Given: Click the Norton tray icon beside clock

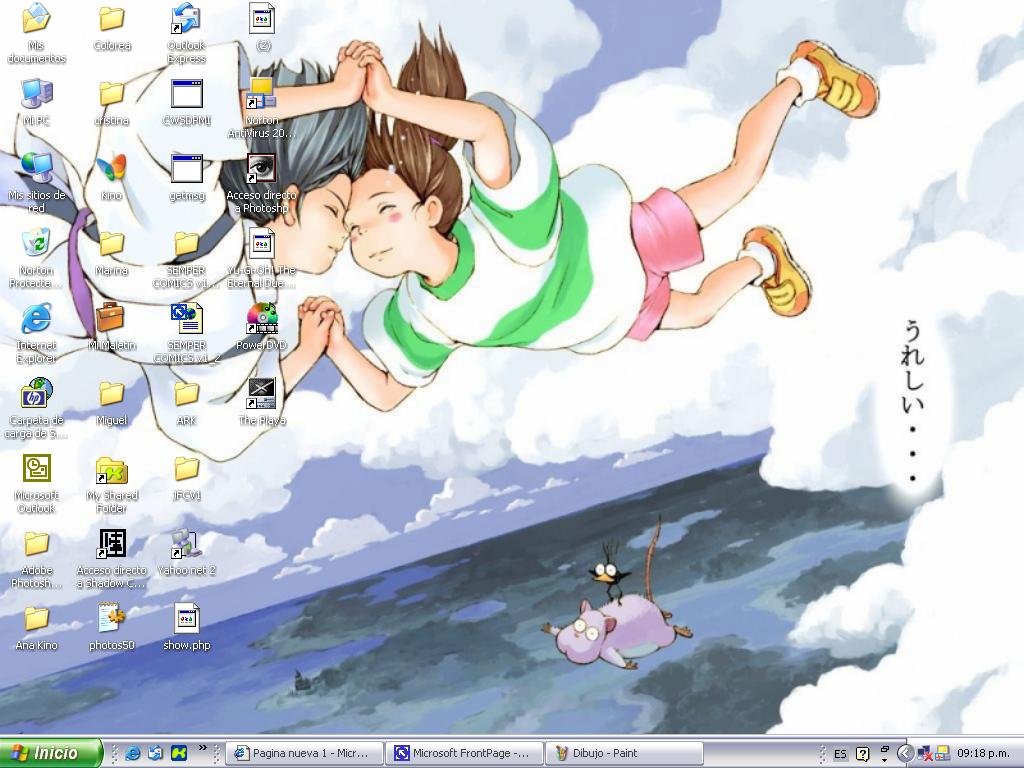Looking at the screenshot, I should click(x=942, y=754).
